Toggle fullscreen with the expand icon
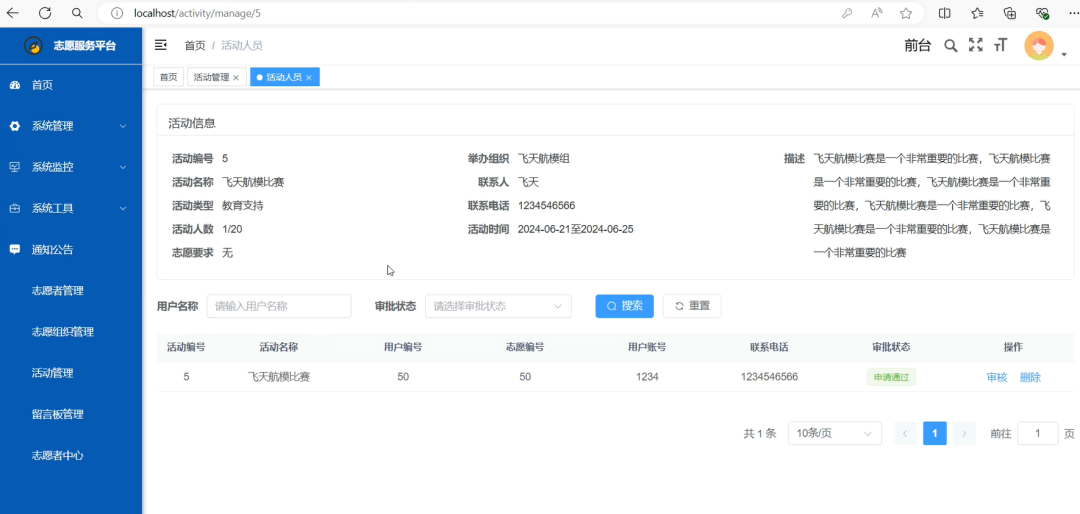This screenshot has width=1080, height=514. click(975, 45)
